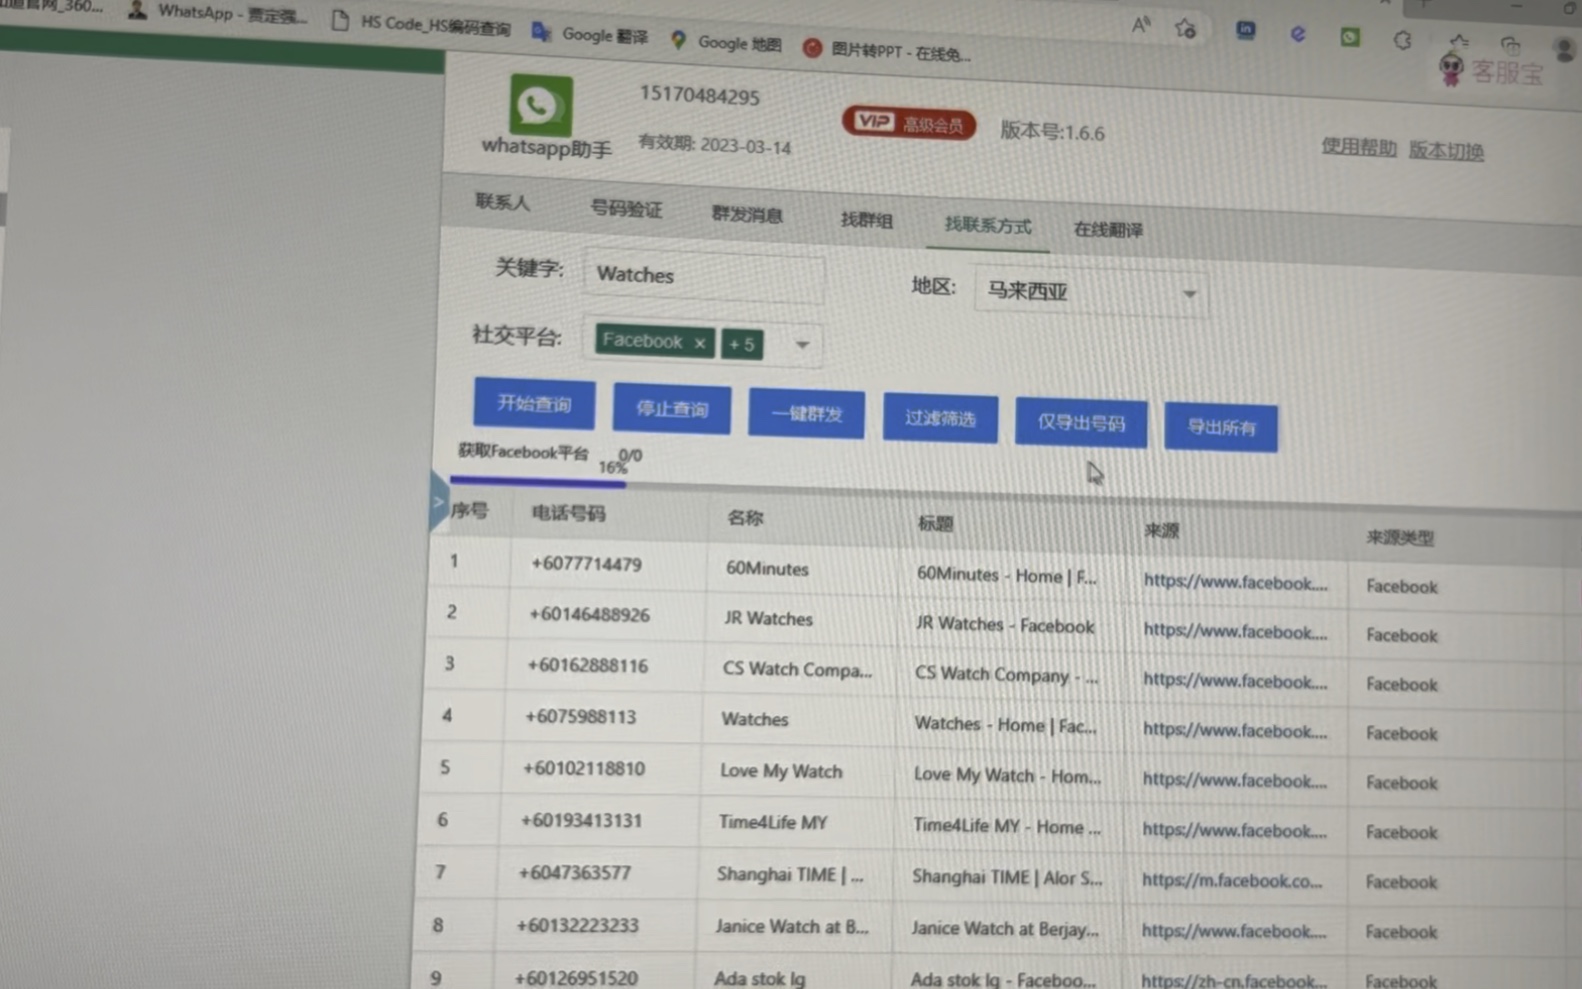Open the 社交平台 dropdown arrow

click(x=802, y=345)
